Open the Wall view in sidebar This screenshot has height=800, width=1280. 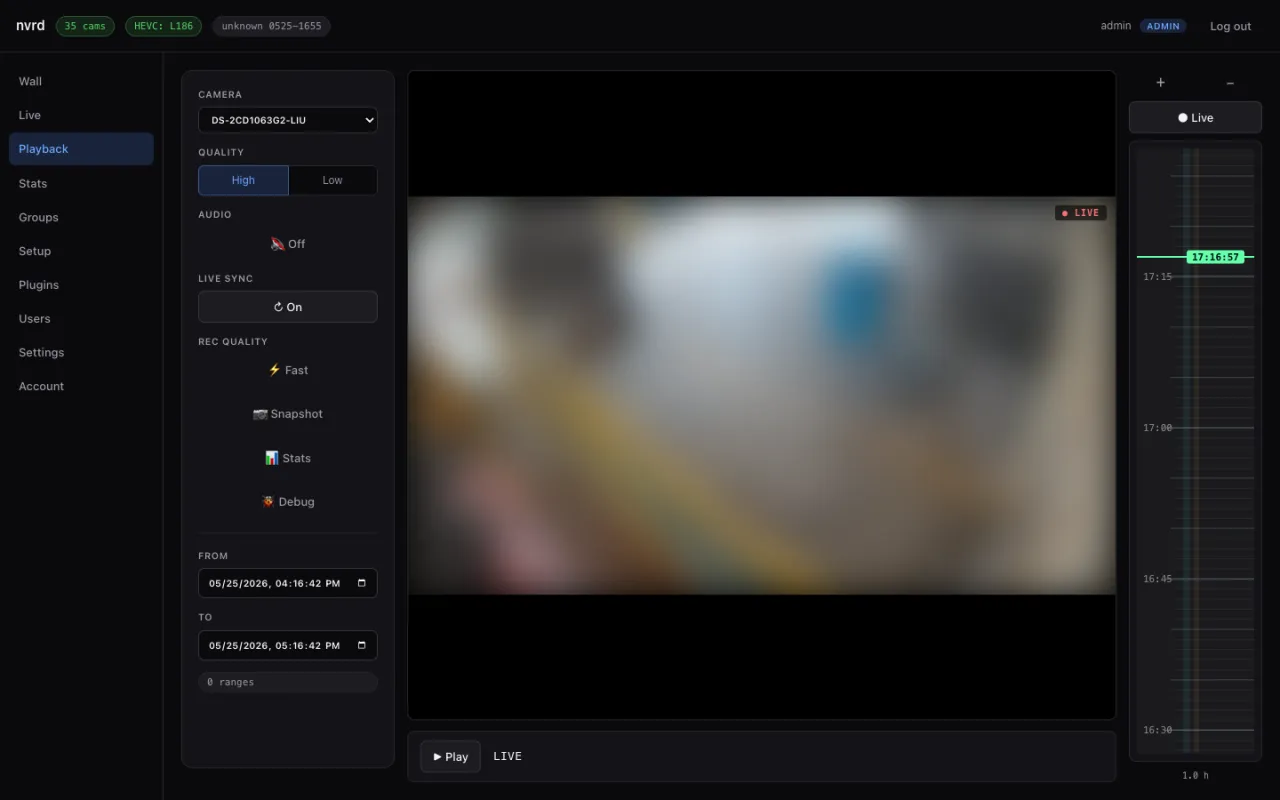81,81
